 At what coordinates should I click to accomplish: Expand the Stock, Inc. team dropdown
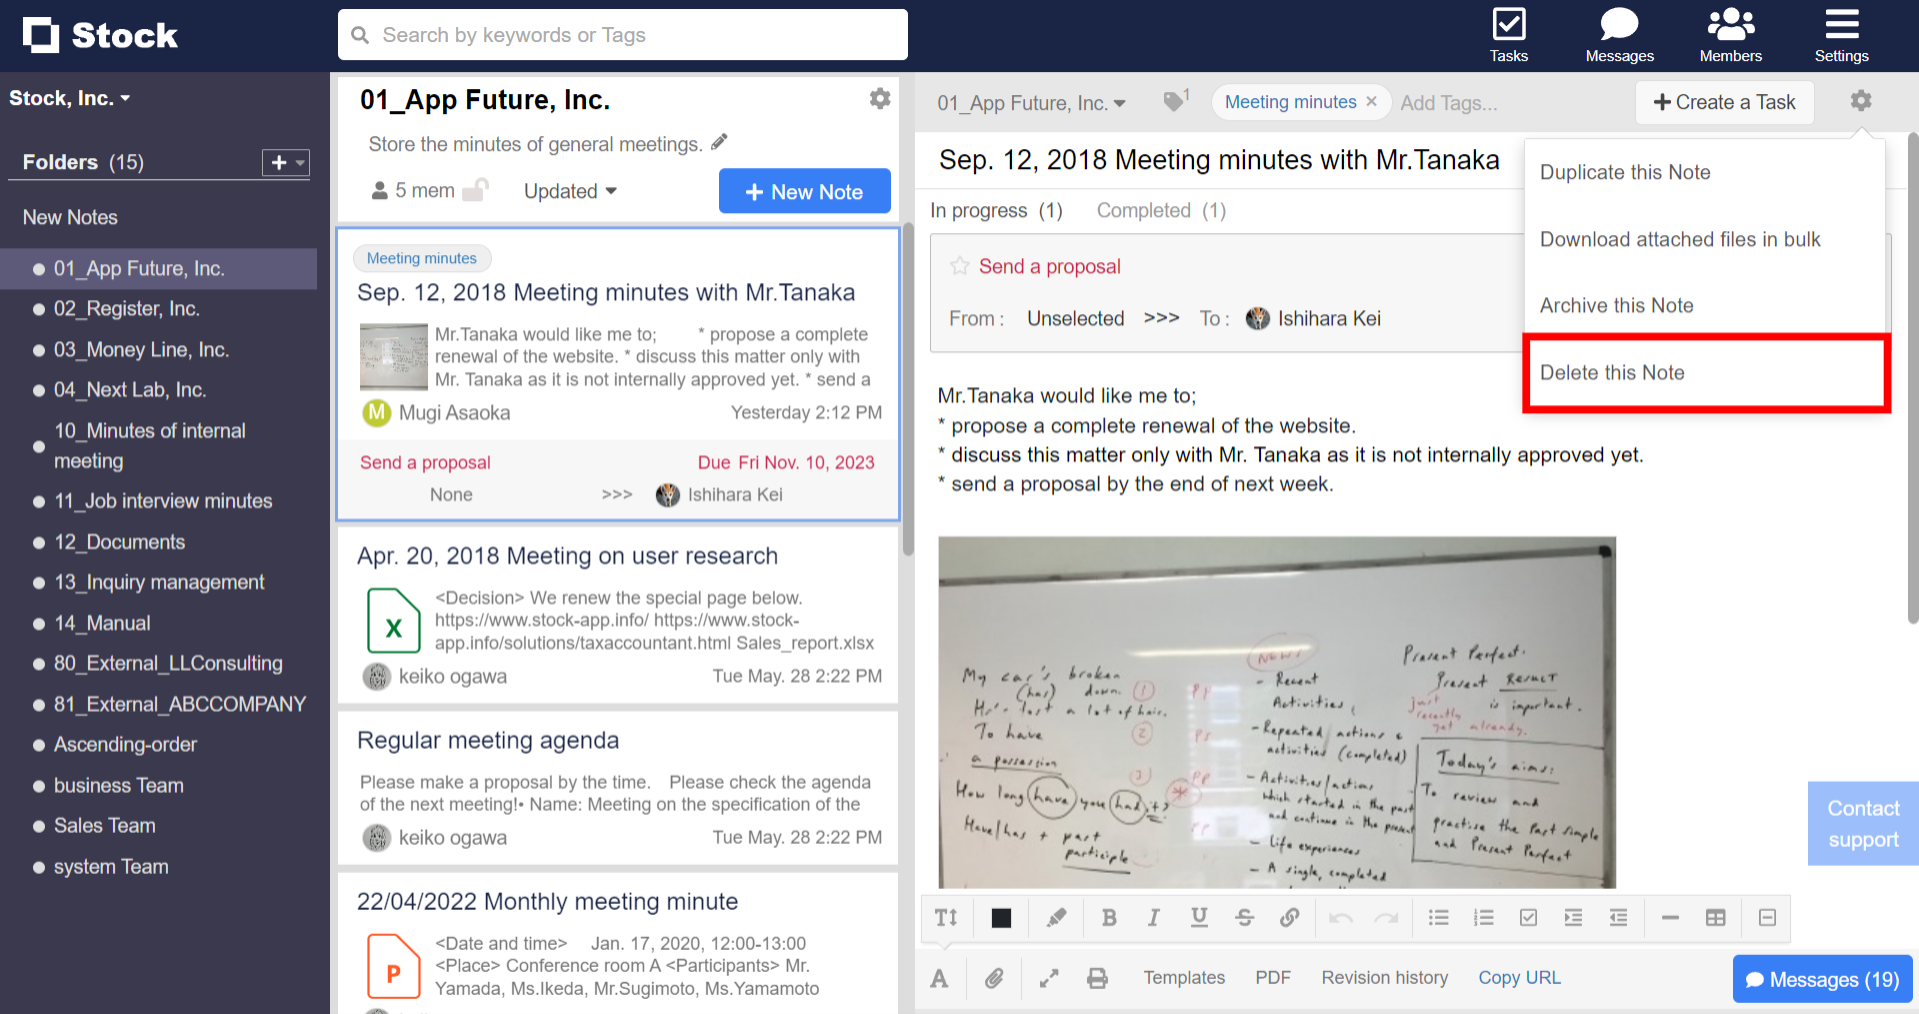tap(70, 98)
